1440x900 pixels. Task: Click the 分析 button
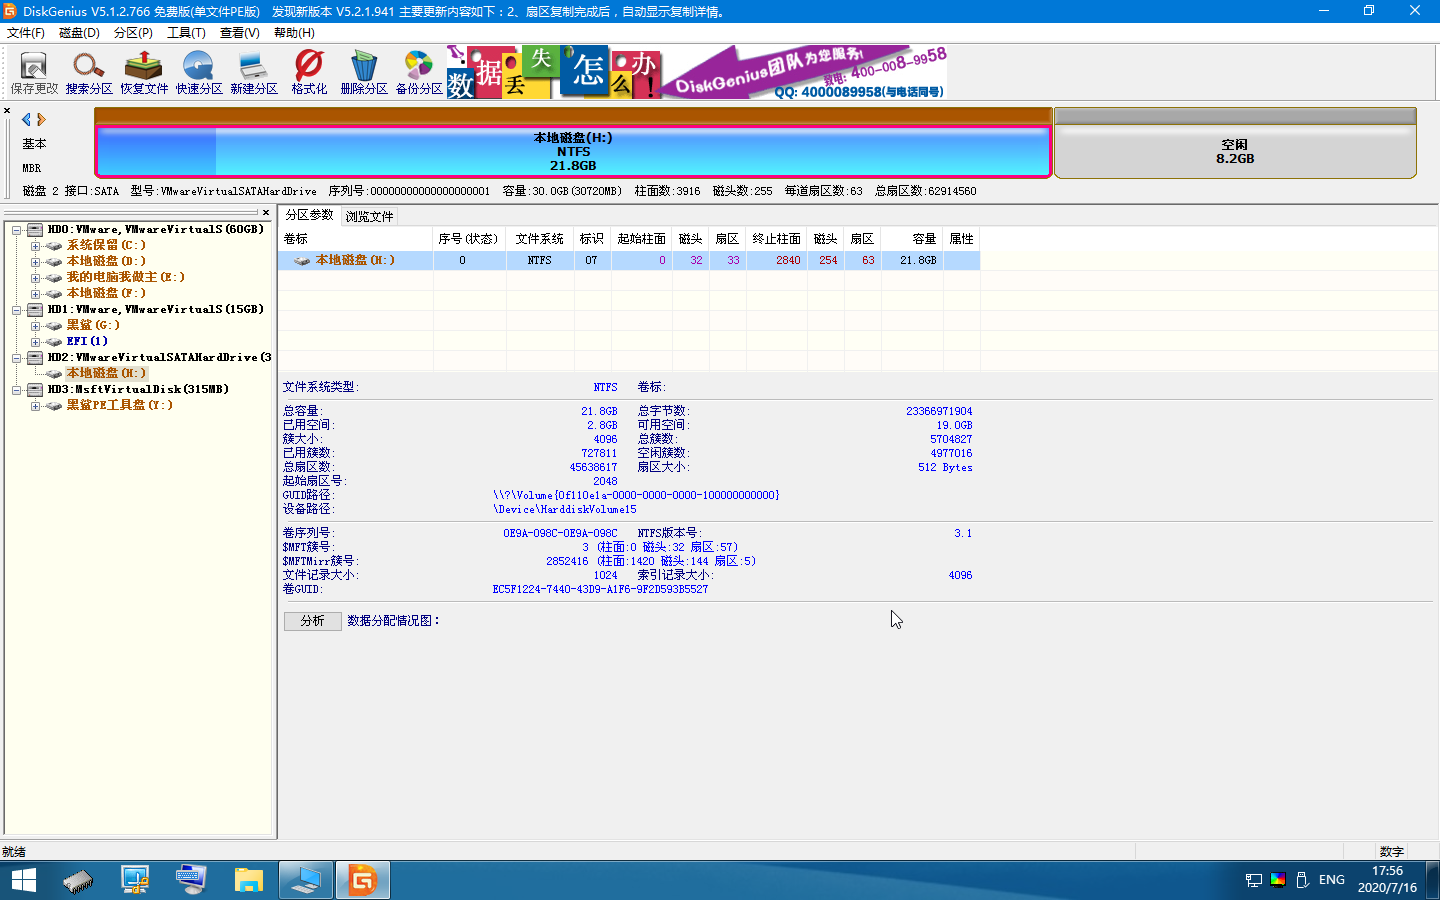313,621
